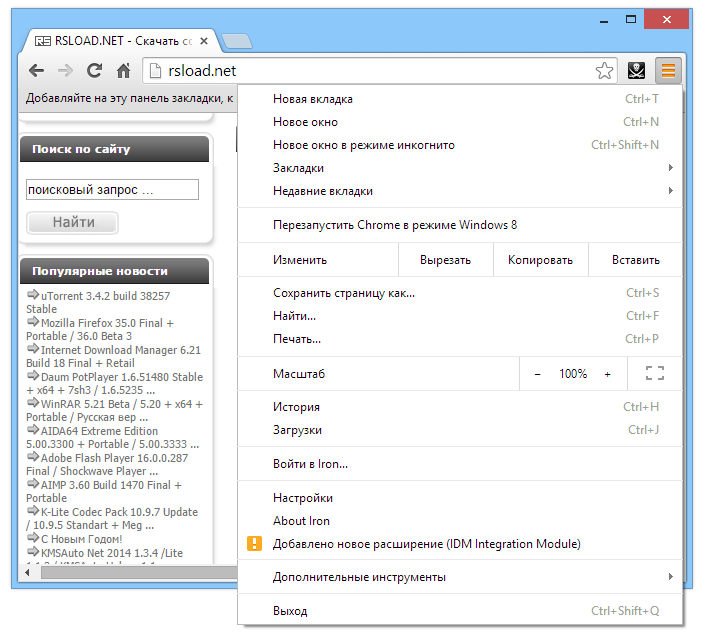This screenshot has height=643, width=707.
Task: Decrease zoom with the minus button
Action: tap(537, 374)
